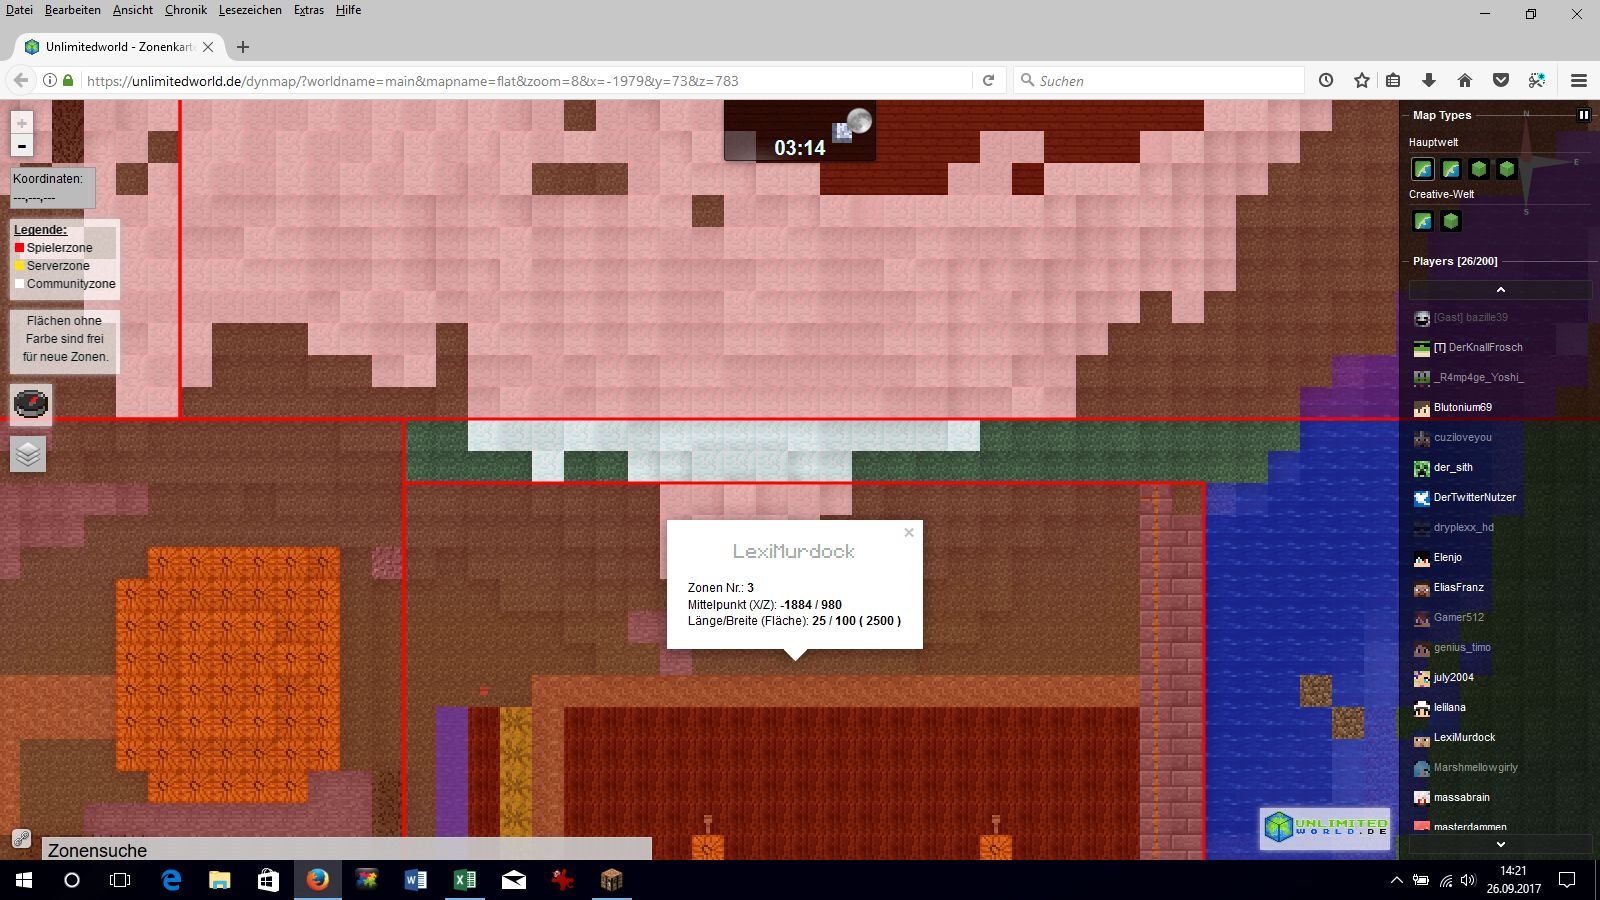Close the Unlimitedworld browser tab
The image size is (1600, 900).
point(208,47)
